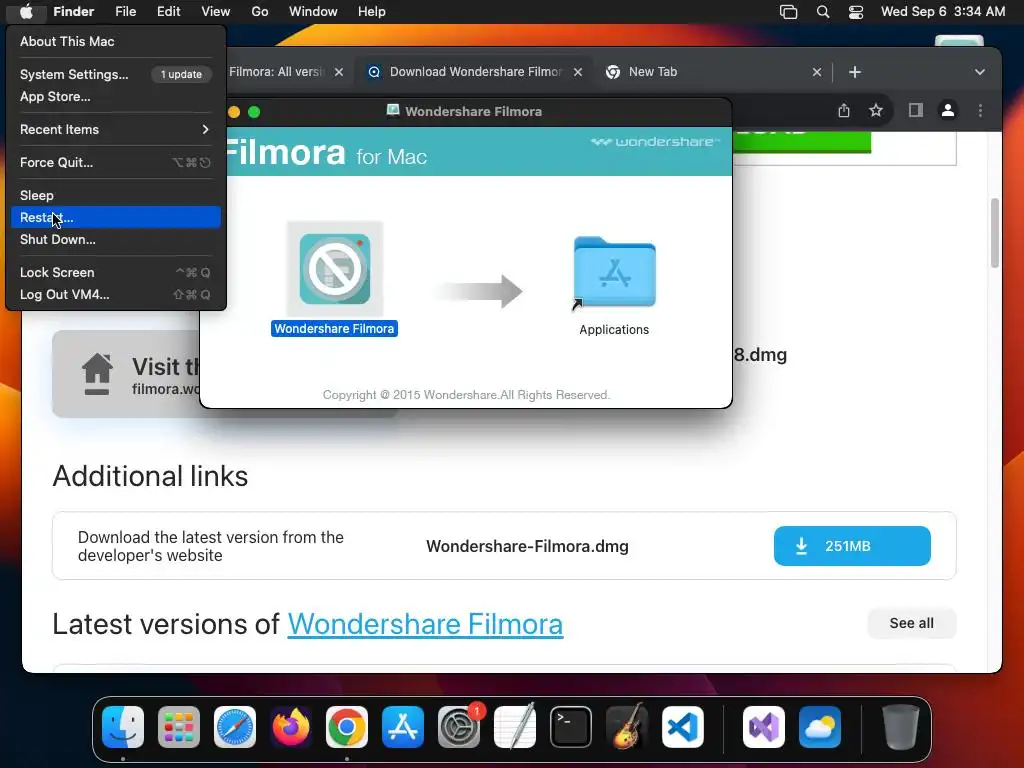
Task: Select Sleep from the Apple menu
Action: click(116, 195)
